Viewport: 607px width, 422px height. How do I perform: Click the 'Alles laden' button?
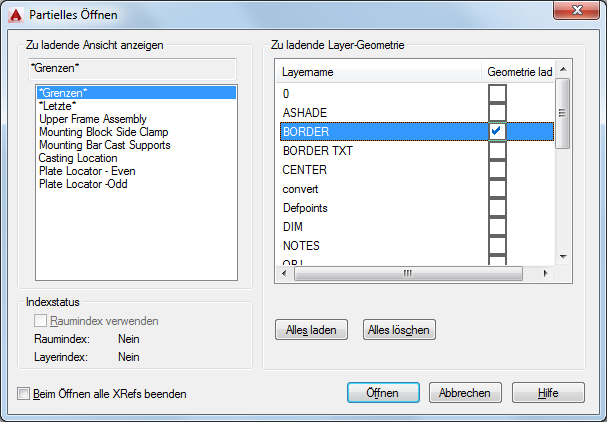(x=311, y=330)
